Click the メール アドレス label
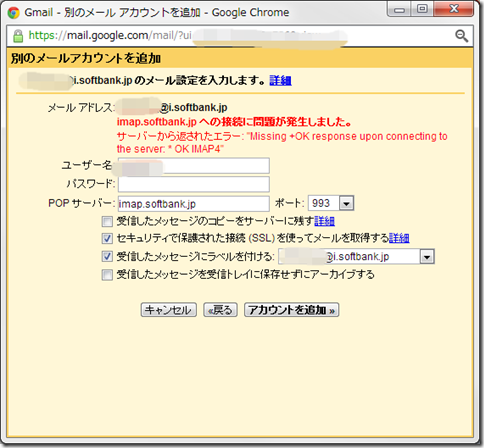The width and height of the screenshot is (484, 448). pos(81,108)
